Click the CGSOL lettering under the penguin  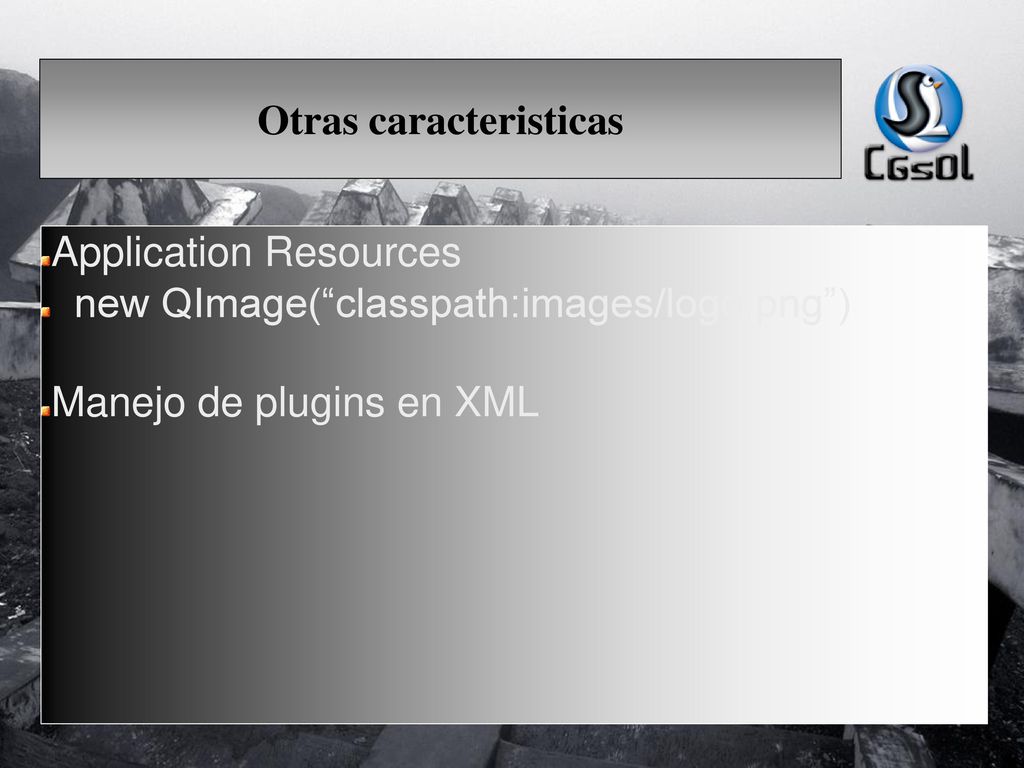coord(919,163)
